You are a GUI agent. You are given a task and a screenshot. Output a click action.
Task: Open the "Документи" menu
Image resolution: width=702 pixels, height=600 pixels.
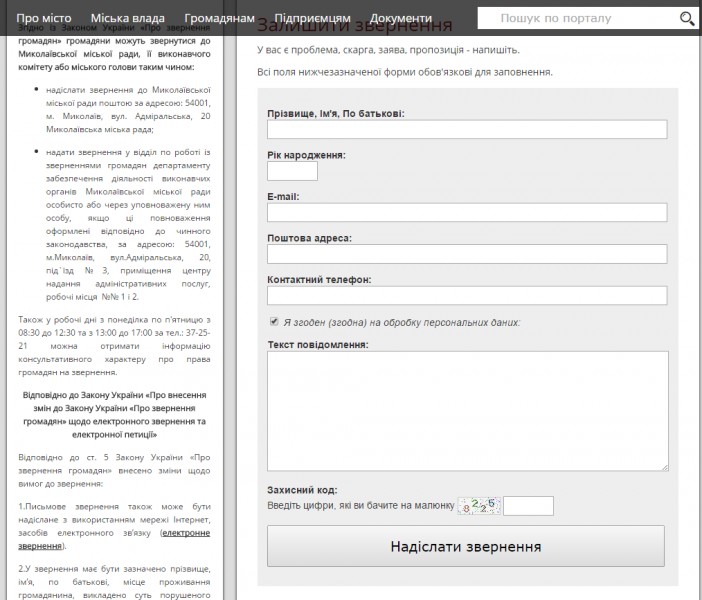(x=400, y=18)
